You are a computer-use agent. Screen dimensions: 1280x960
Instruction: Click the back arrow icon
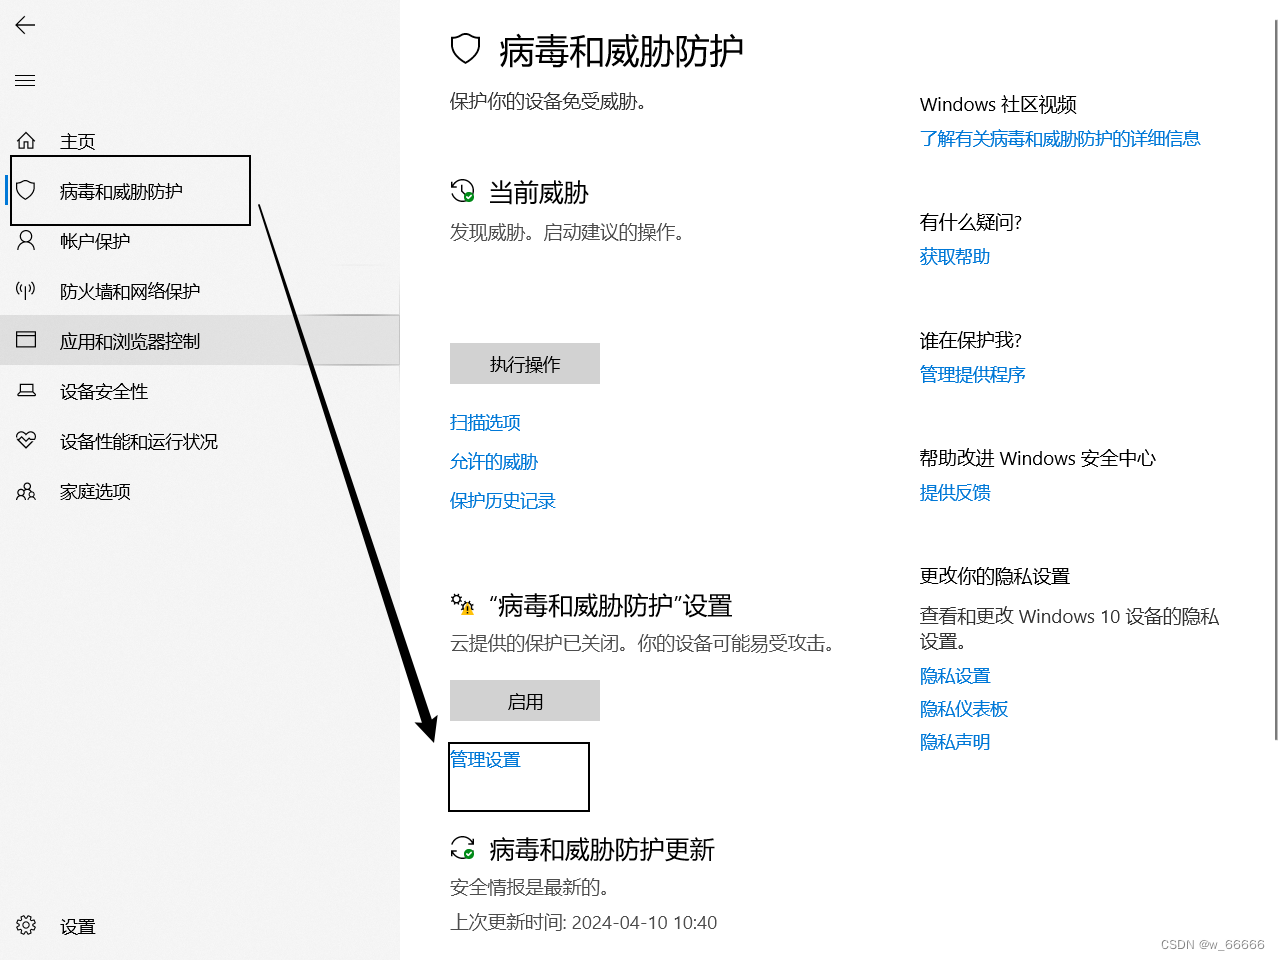point(26,25)
